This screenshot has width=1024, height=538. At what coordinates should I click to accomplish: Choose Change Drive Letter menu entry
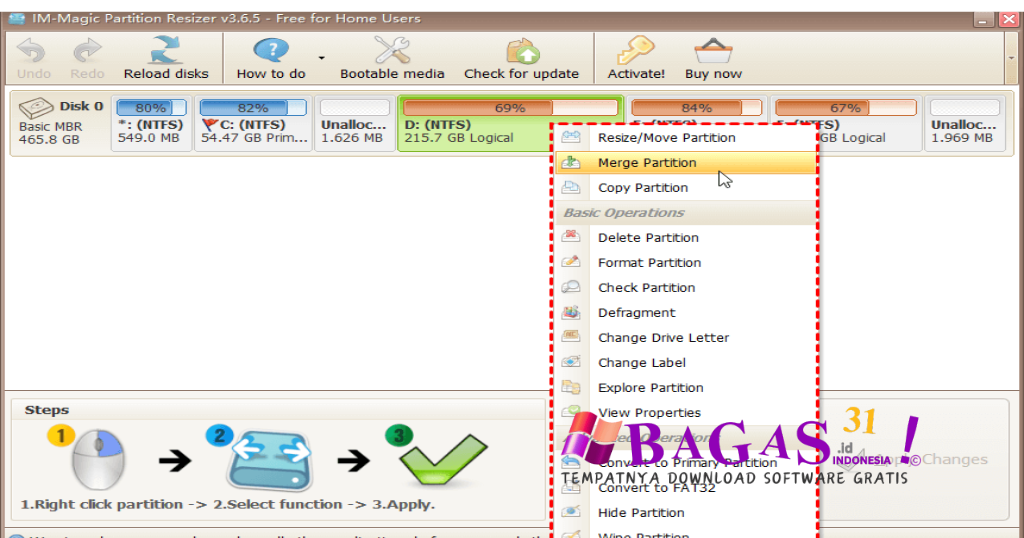[x=686, y=338]
